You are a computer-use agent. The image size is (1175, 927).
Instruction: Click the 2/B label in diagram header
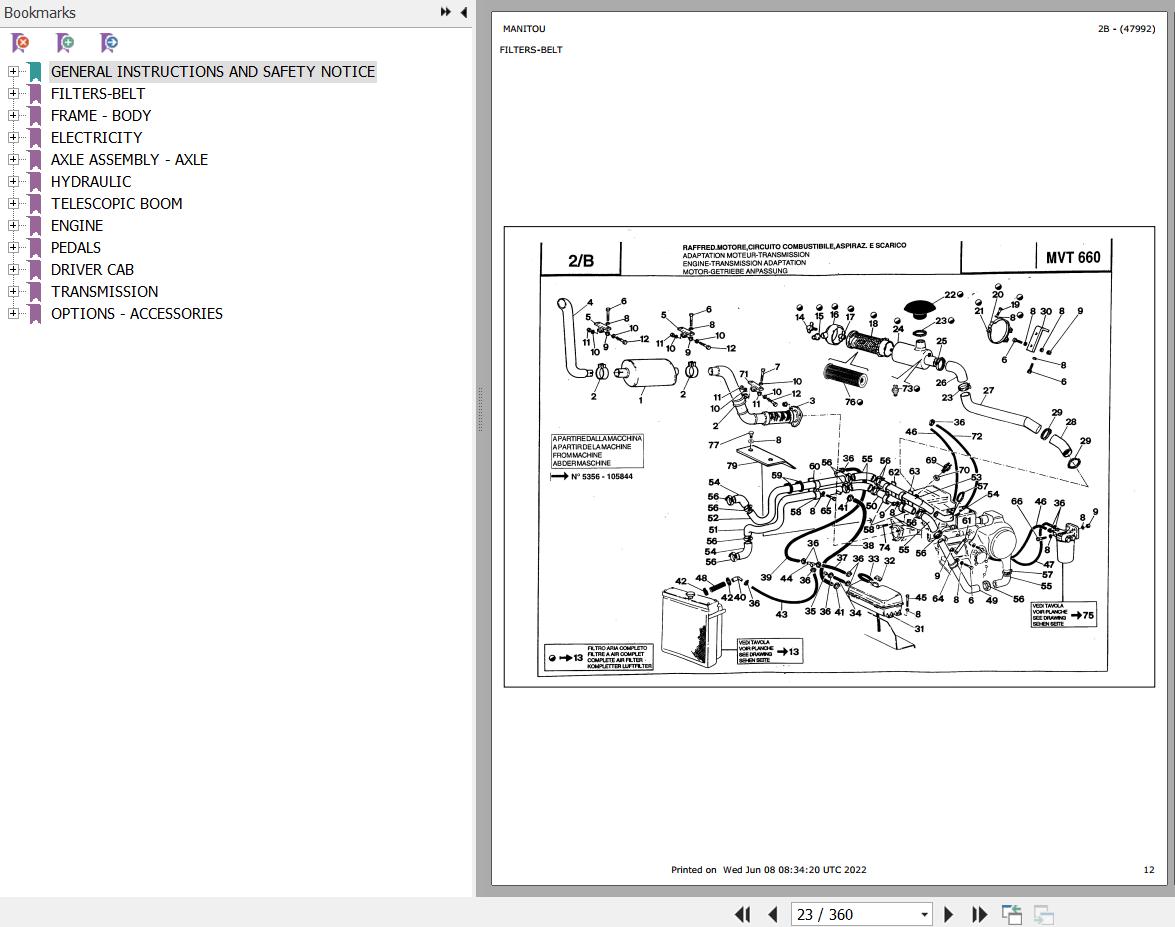click(x=581, y=261)
